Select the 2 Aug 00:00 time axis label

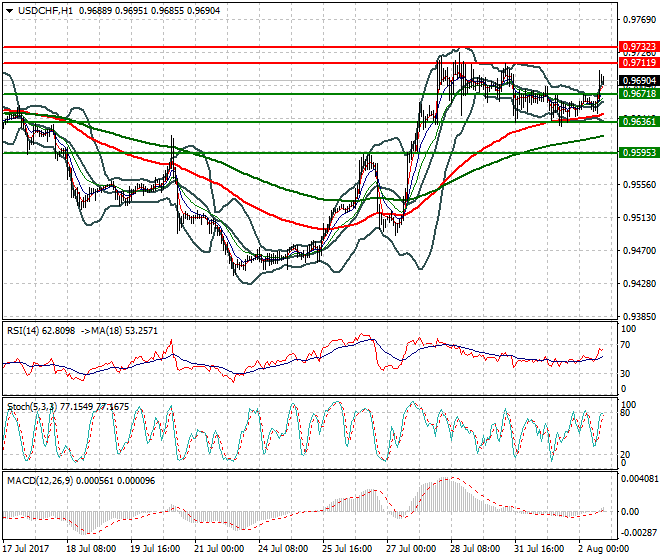[604, 549]
